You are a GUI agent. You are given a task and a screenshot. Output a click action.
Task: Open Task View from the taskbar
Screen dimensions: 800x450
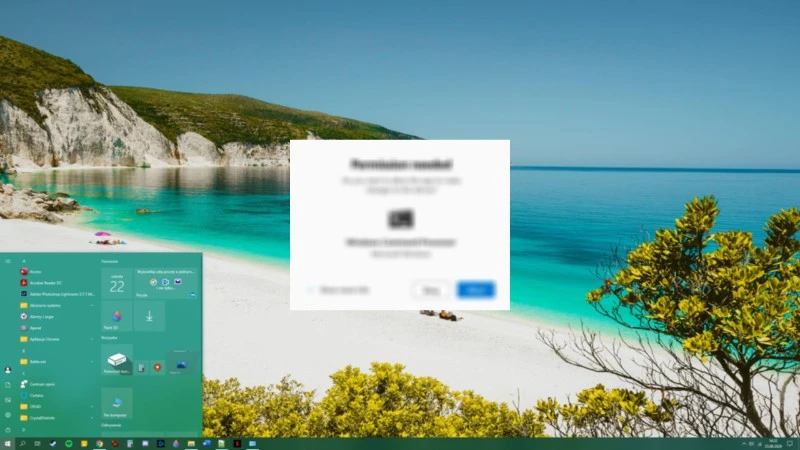[38, 444]
